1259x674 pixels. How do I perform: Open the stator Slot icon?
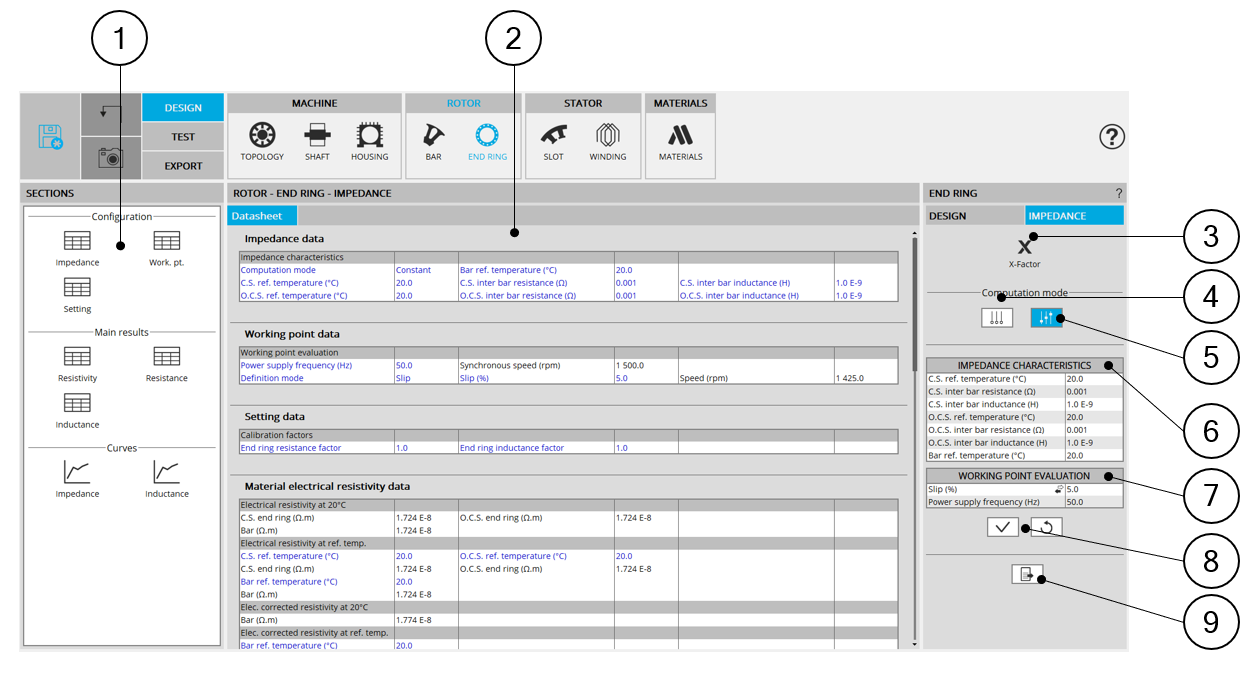(553, 136)
